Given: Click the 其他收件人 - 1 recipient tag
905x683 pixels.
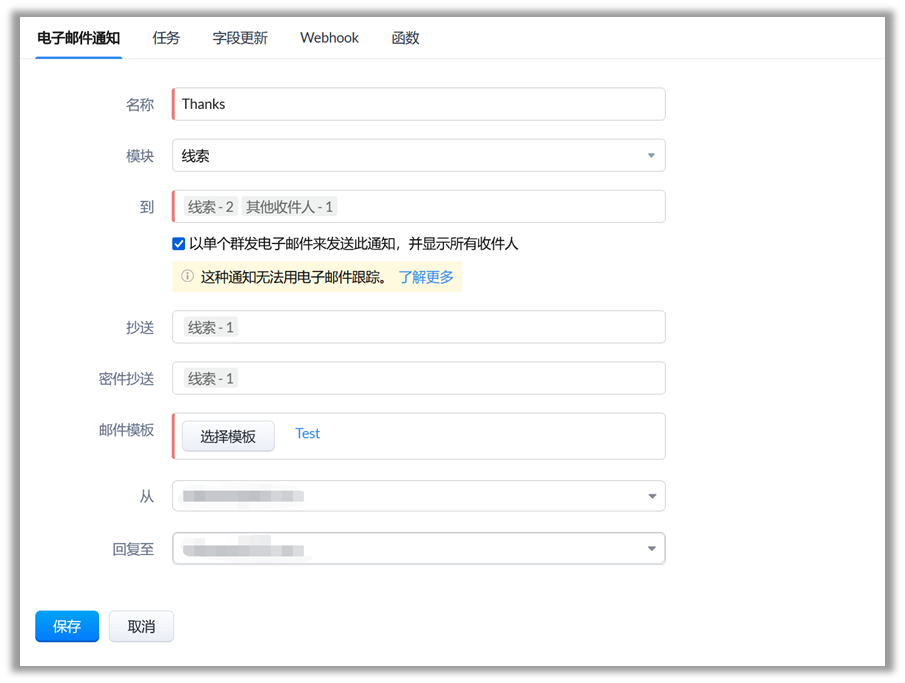Looking at the screenshot, I should pos(289,207).
